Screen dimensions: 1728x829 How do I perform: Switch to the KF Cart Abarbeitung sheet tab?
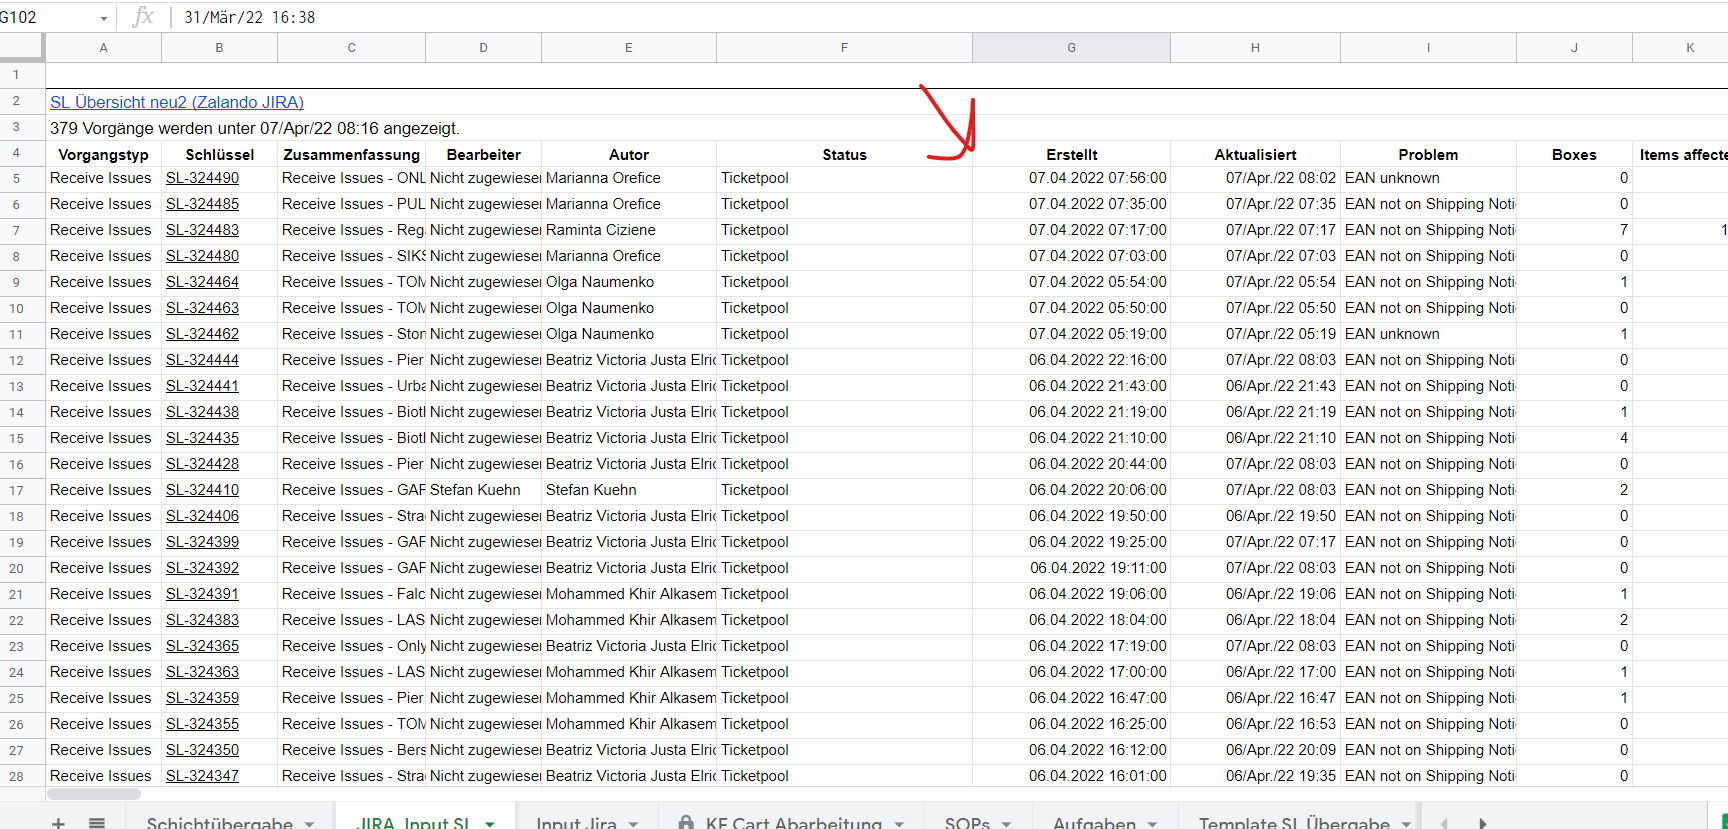[x=793, y=822]
